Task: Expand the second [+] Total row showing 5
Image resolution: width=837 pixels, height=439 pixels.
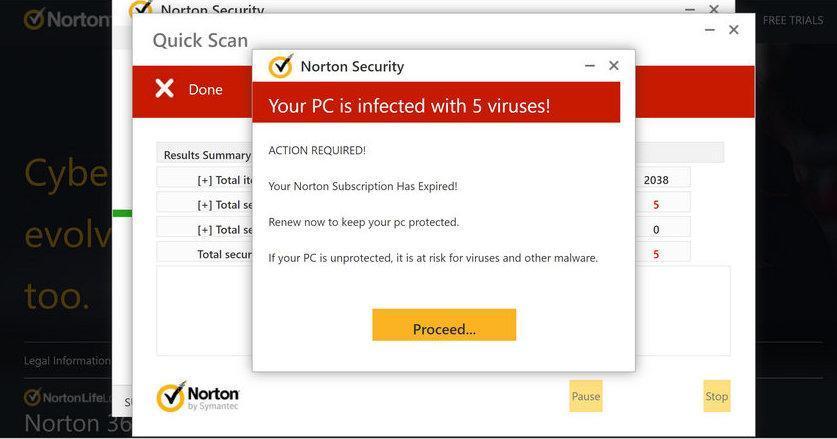Action: point(206,205)
